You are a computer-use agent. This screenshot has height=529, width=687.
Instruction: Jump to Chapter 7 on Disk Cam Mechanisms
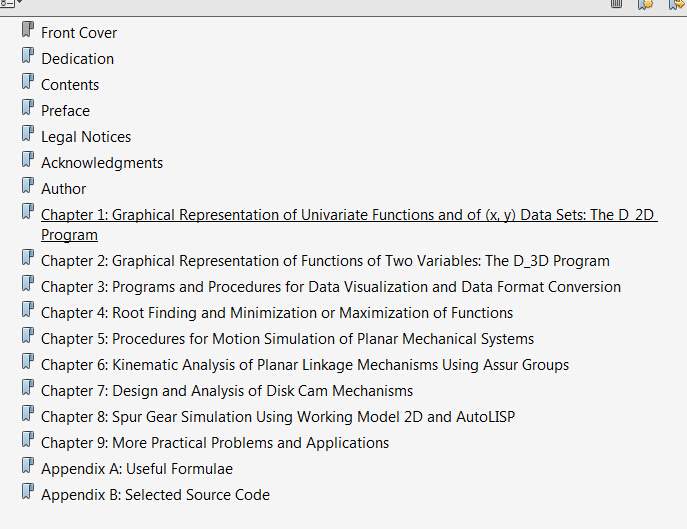point(227,391)
